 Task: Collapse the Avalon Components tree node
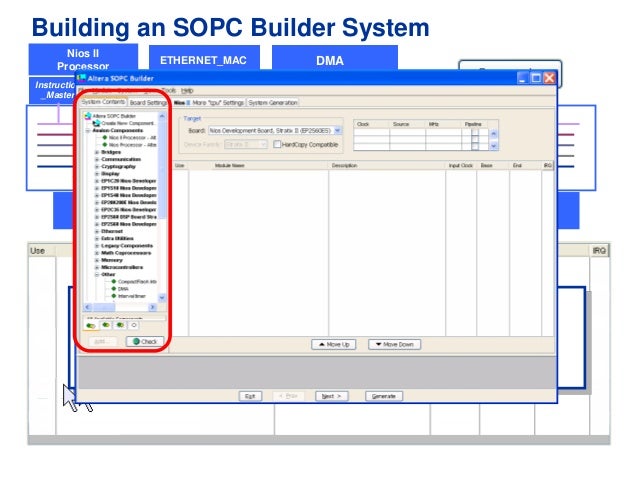[x=88, y=131]
